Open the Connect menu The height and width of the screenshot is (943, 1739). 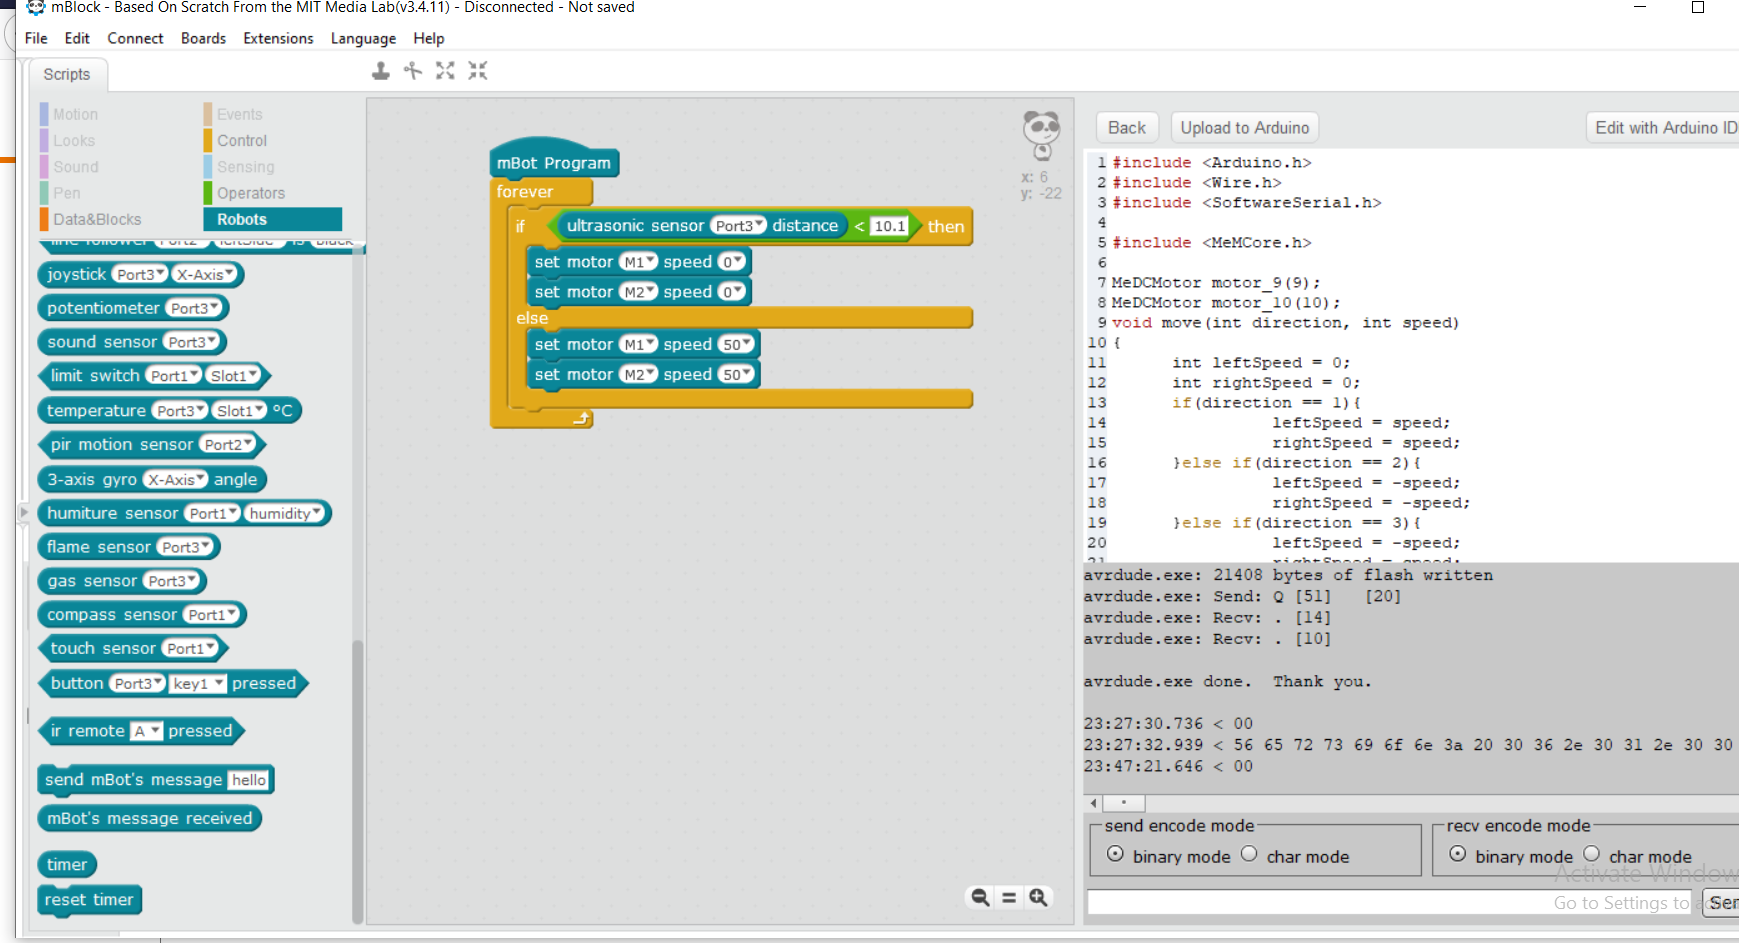(135, 38)
